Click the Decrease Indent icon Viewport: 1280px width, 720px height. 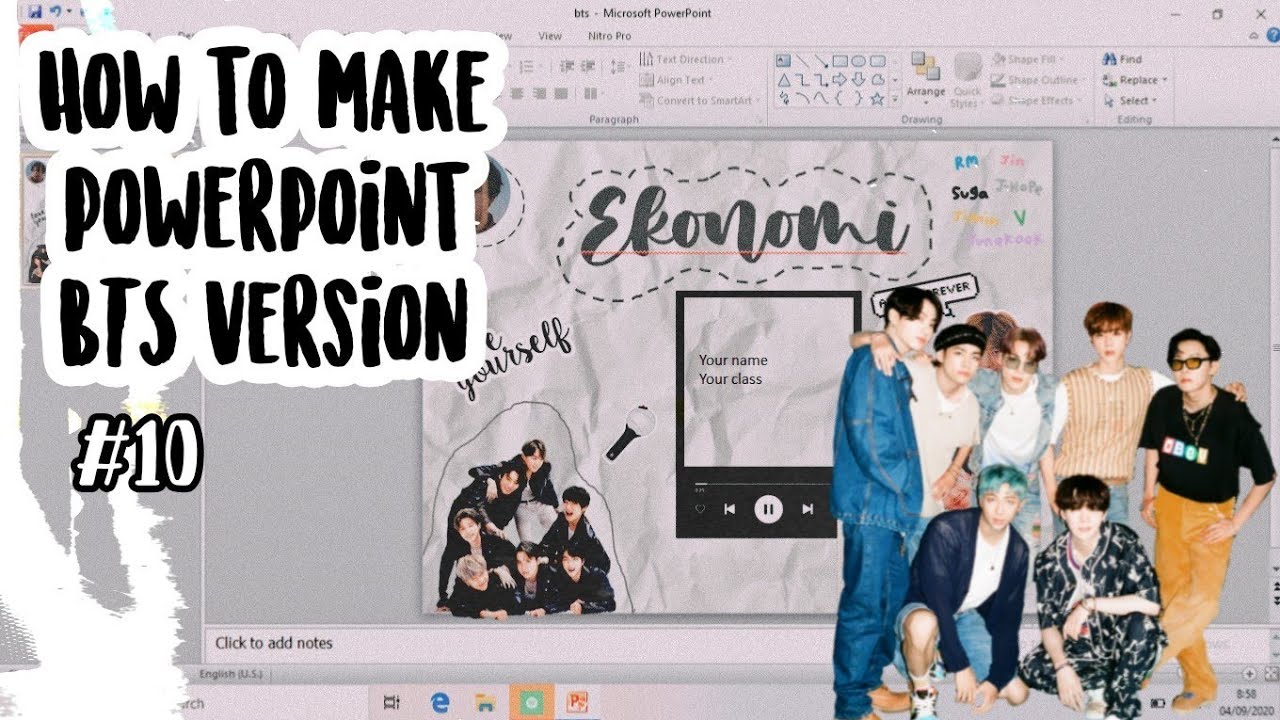pos(567,66)
